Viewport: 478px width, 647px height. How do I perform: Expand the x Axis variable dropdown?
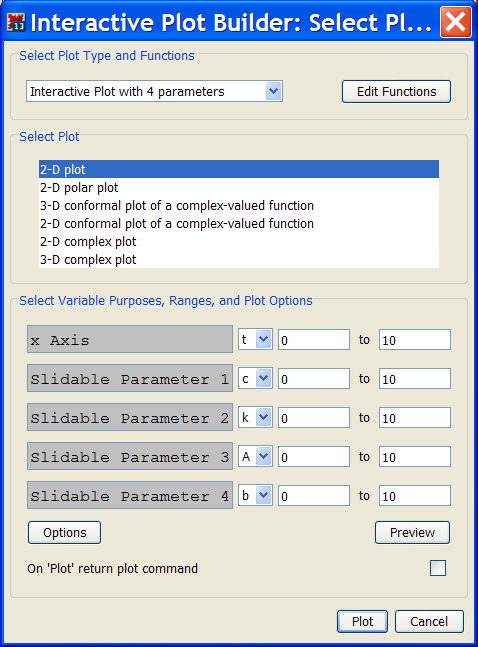pyautogui.click(x=263, y=339)
